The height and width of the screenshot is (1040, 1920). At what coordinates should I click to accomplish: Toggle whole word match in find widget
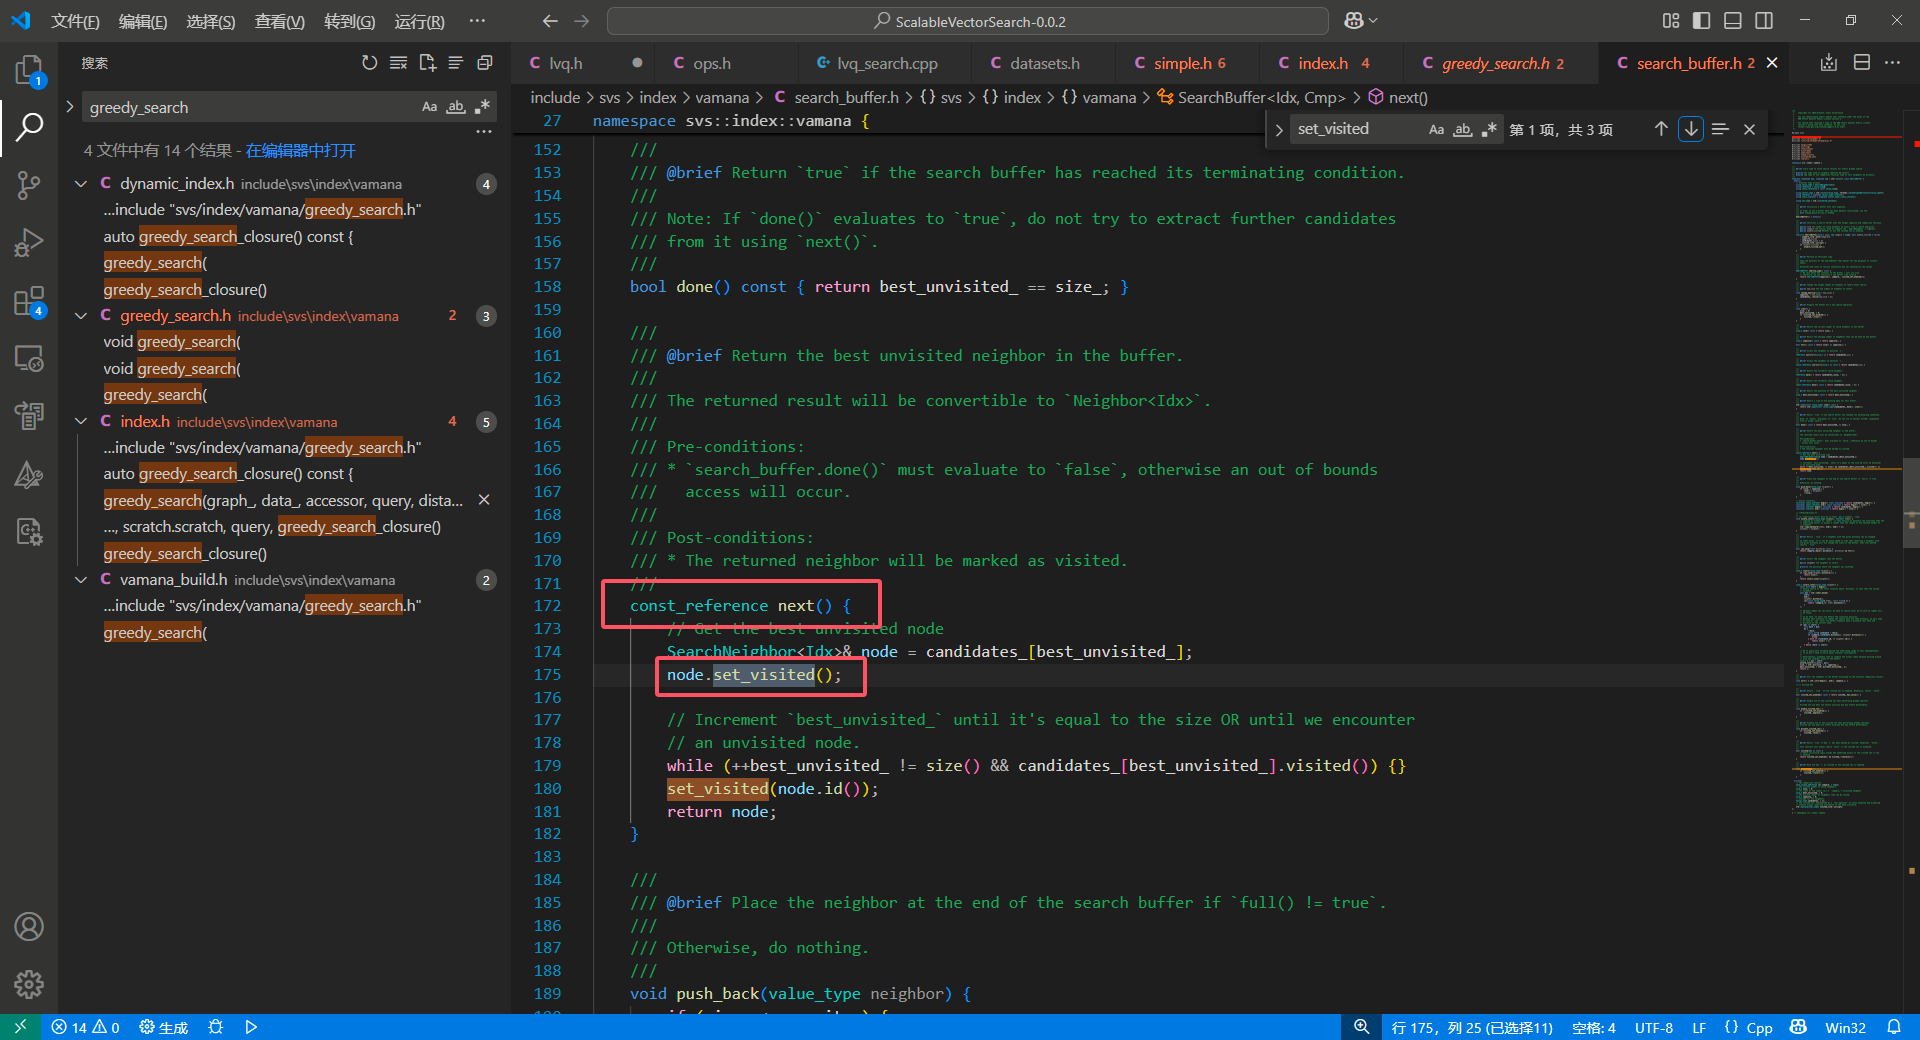pos(1463,129)
